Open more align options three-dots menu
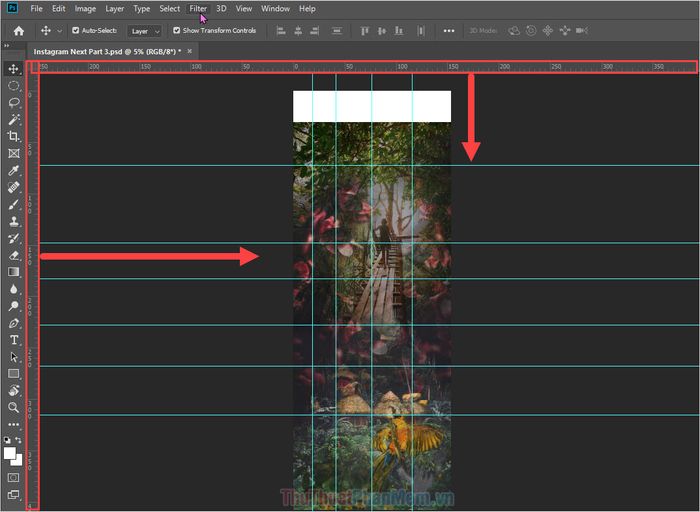700x512 pixels. [x=449, y=31]
